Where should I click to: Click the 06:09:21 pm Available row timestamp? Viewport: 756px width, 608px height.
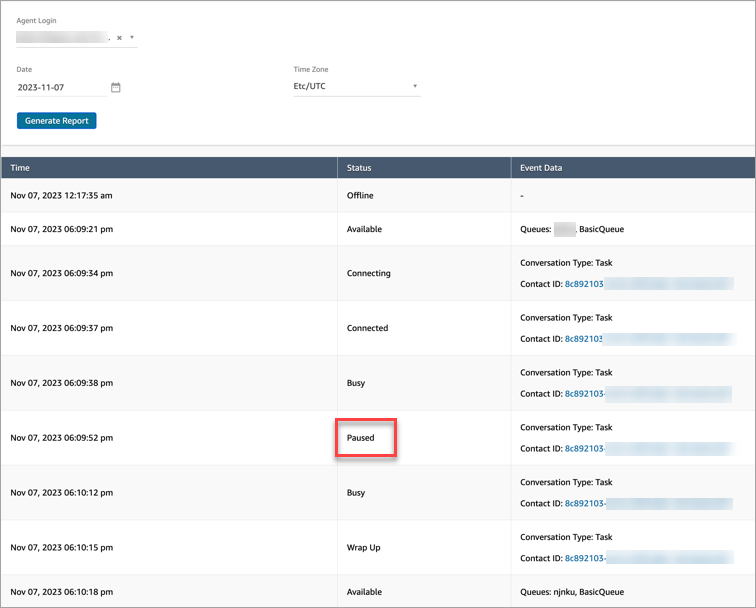[x=60, y=229]
